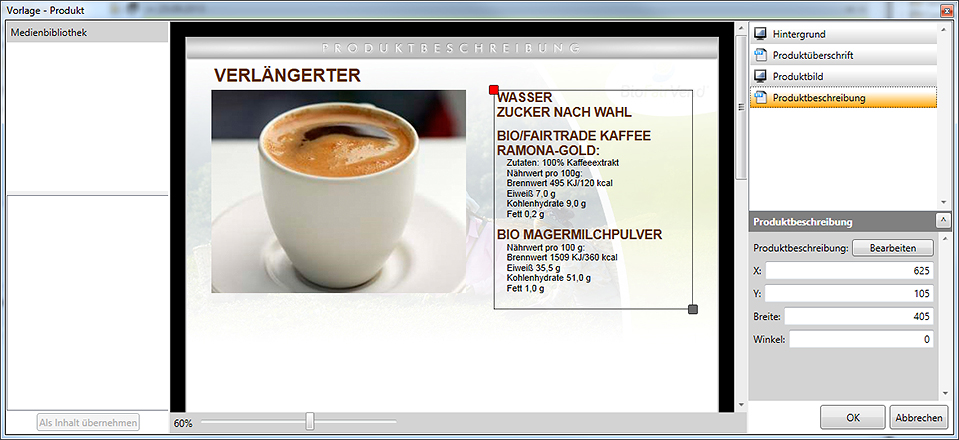Close the Vorlage - Produkt window
The width and height of the screenshot is (959, 440).
click(x=945, y=10)
